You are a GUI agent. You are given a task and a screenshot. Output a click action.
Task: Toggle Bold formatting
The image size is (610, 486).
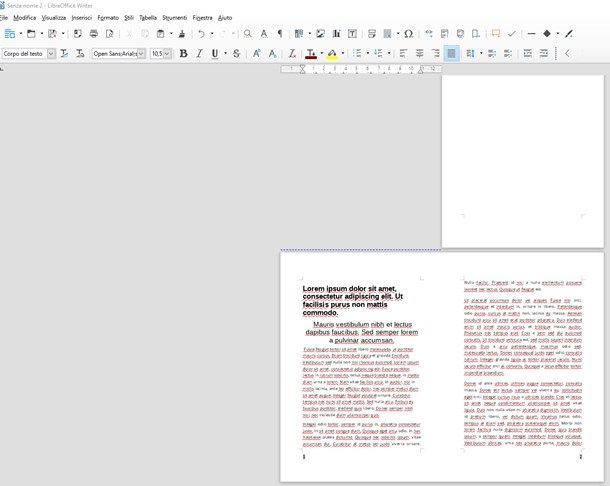pos(183,53)
